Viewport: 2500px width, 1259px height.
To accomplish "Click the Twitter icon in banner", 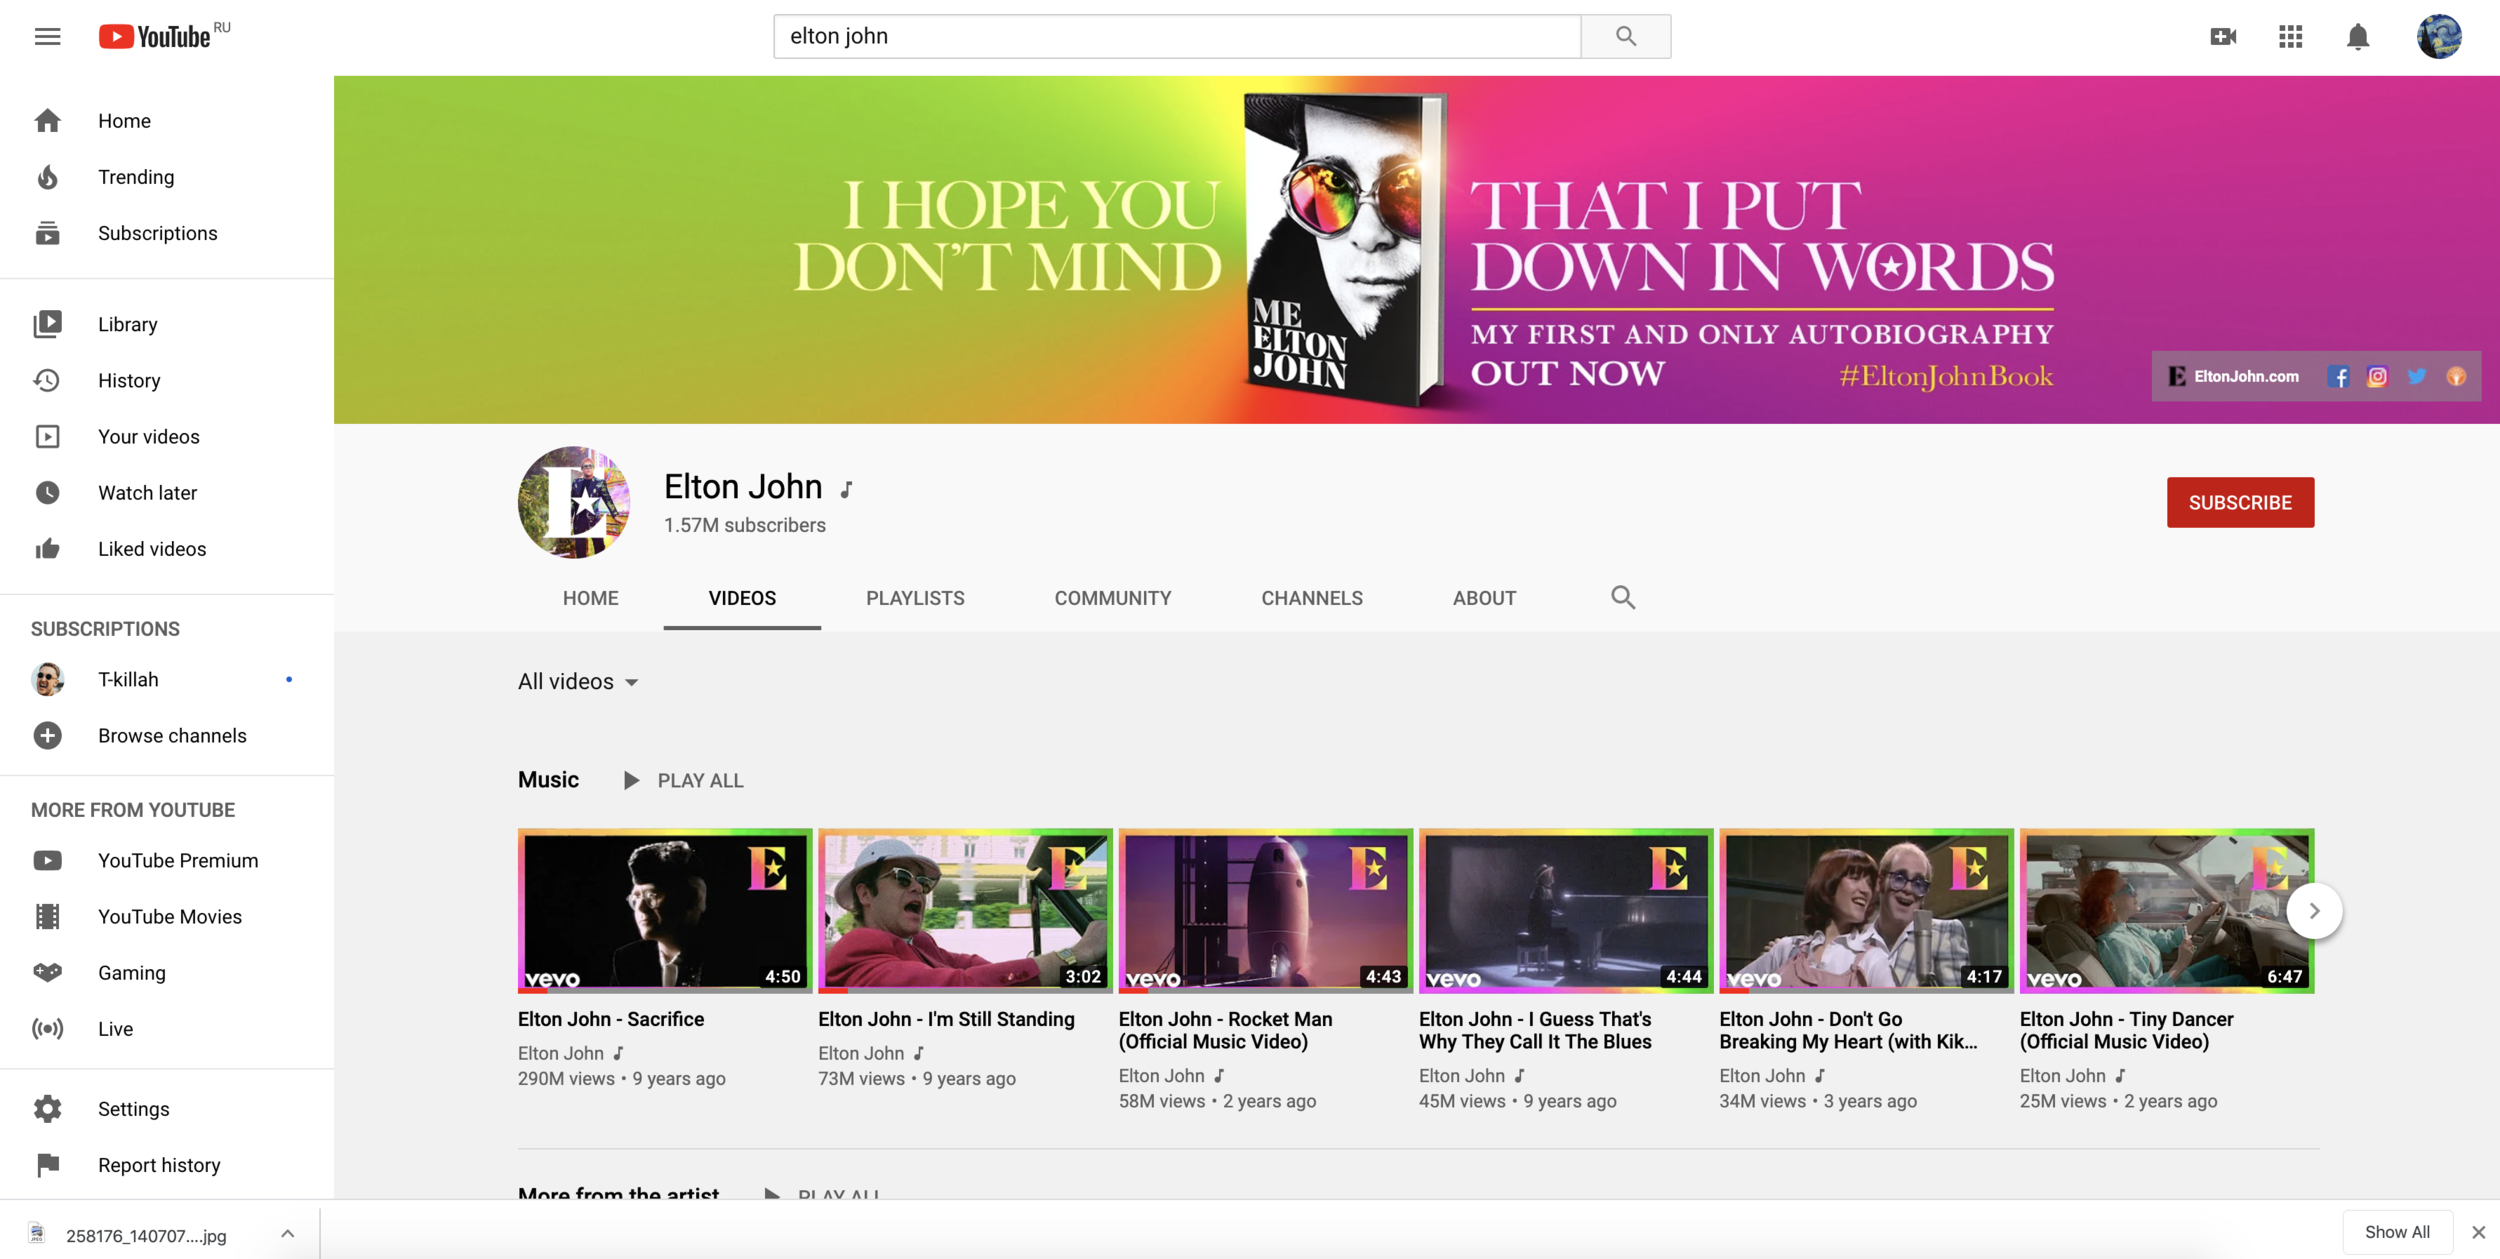I will pos(2416,377).
